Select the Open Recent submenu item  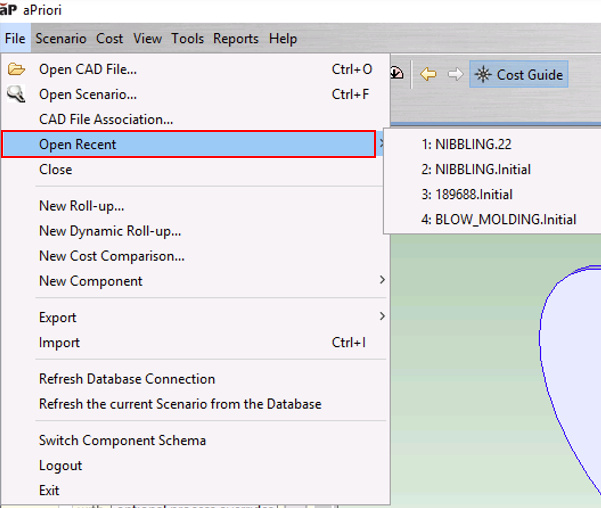(x=189, y=144)
